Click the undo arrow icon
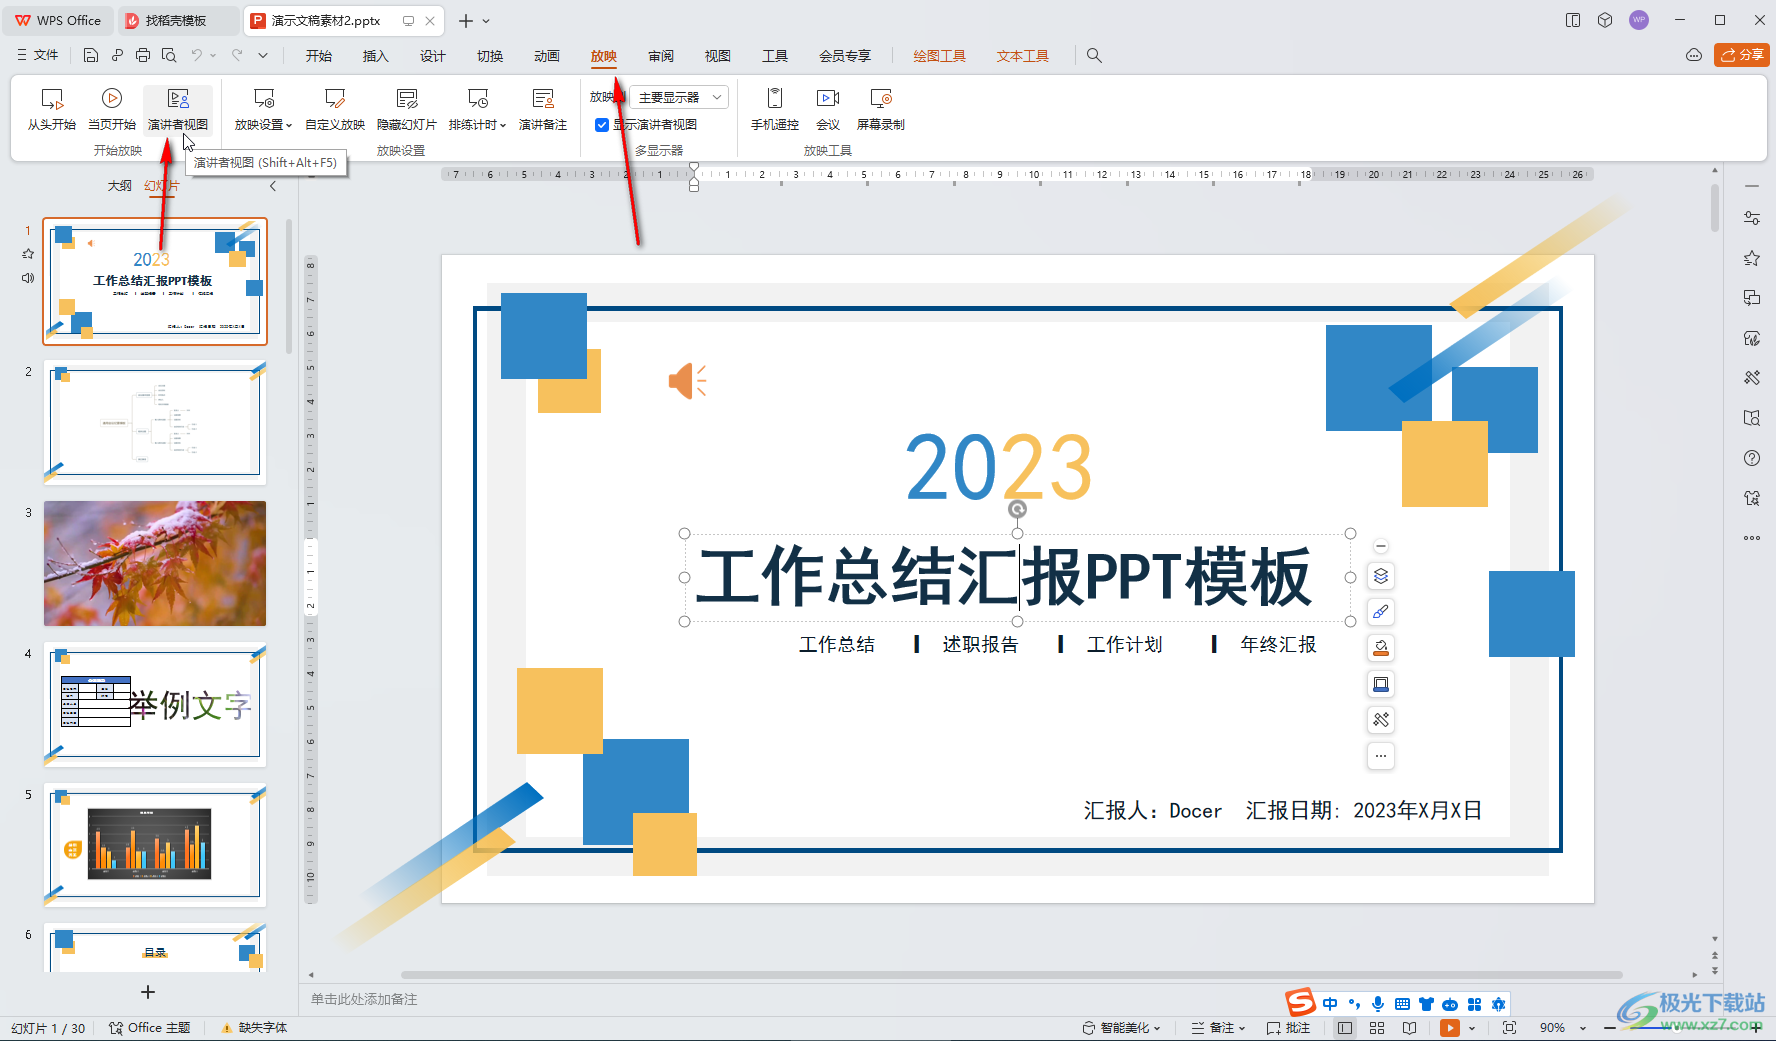This screenshot has width=1776, height=1041. pos(197,55)
